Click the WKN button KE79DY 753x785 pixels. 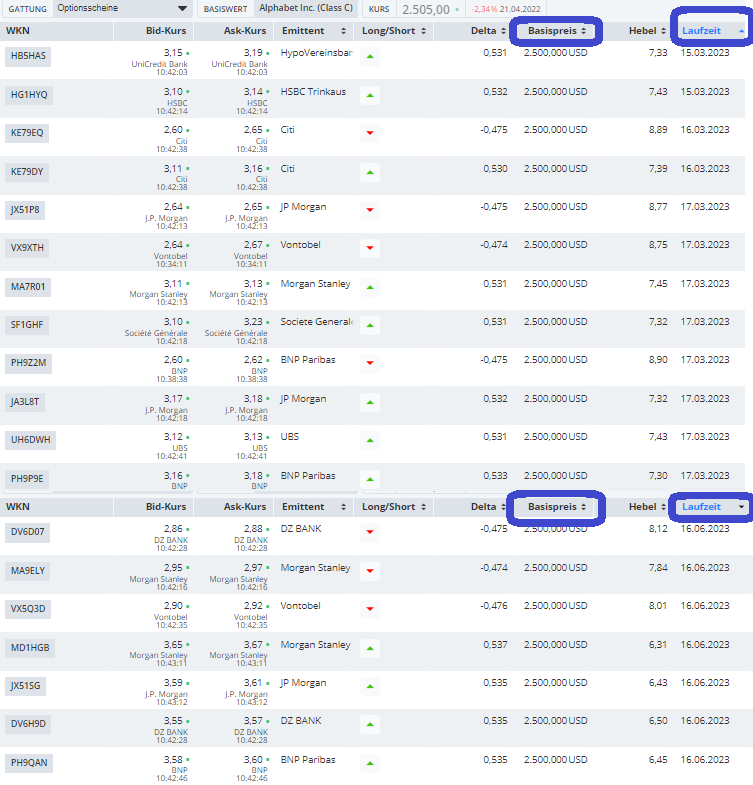[27, 172]
